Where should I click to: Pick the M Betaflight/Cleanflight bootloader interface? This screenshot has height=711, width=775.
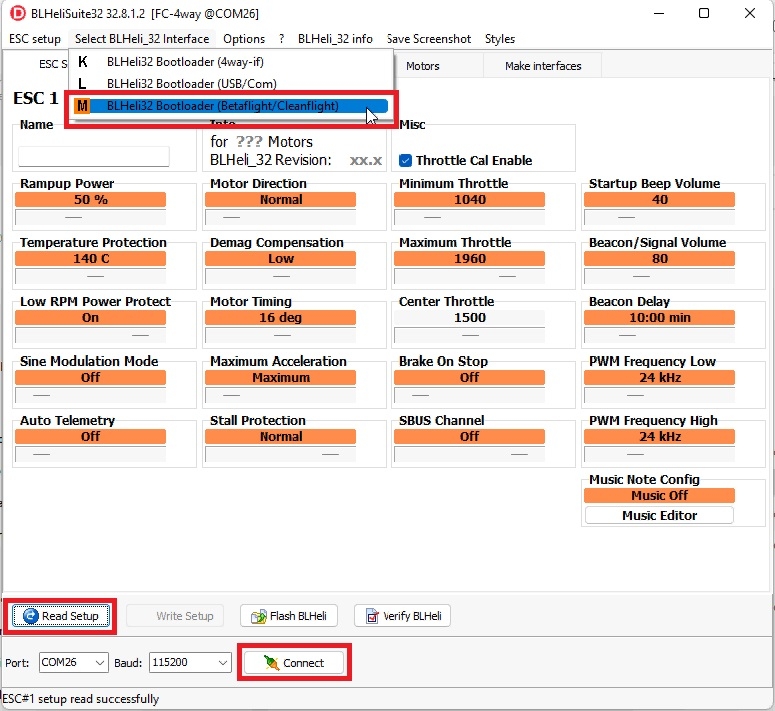222,106
